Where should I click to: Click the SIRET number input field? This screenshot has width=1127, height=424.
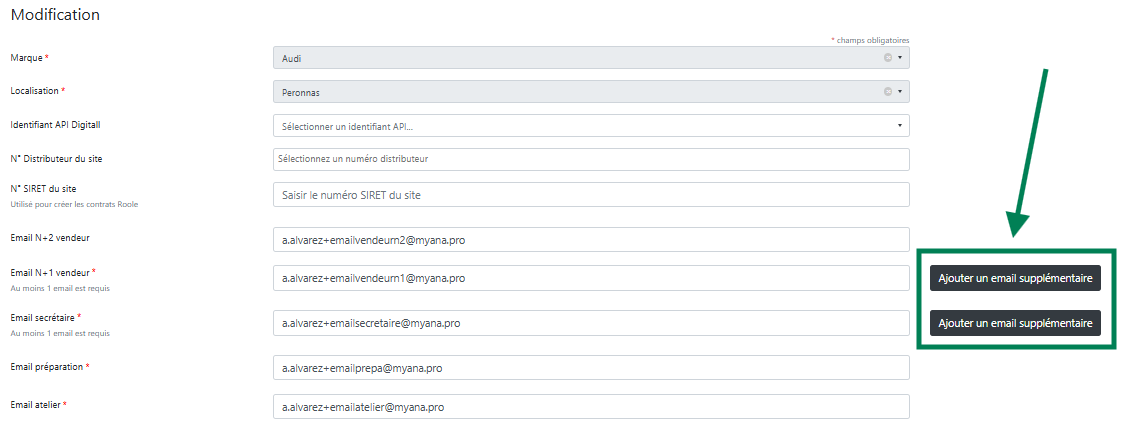point(590,195)
